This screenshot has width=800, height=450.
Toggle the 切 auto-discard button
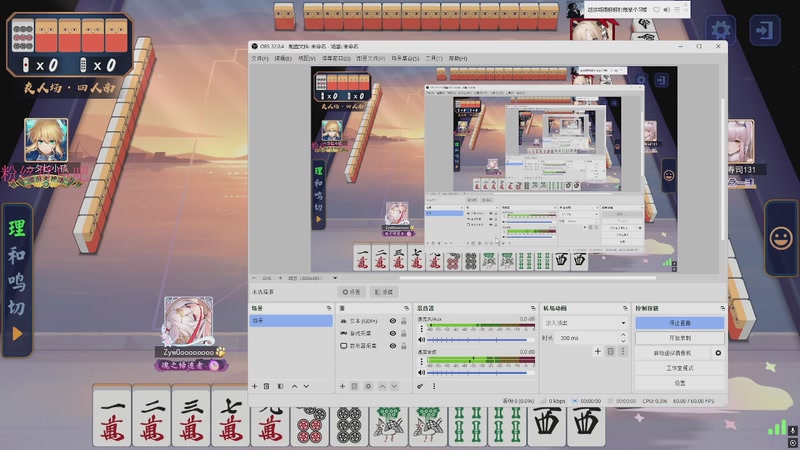coord(17,308)
